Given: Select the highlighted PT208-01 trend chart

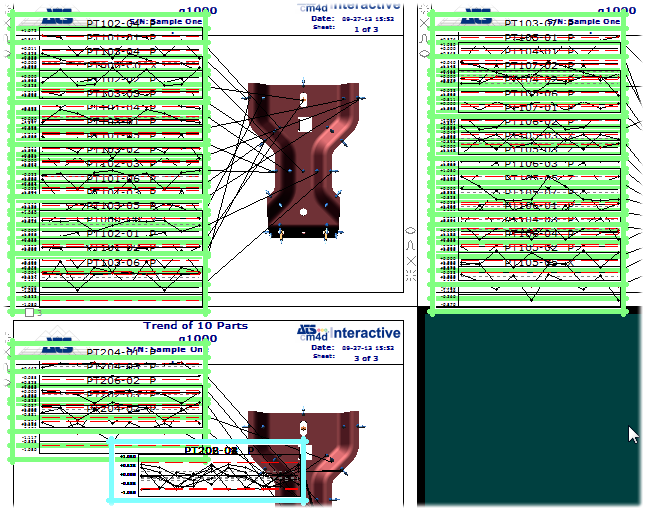Looking at the screenshot, I should pos(207,471).
